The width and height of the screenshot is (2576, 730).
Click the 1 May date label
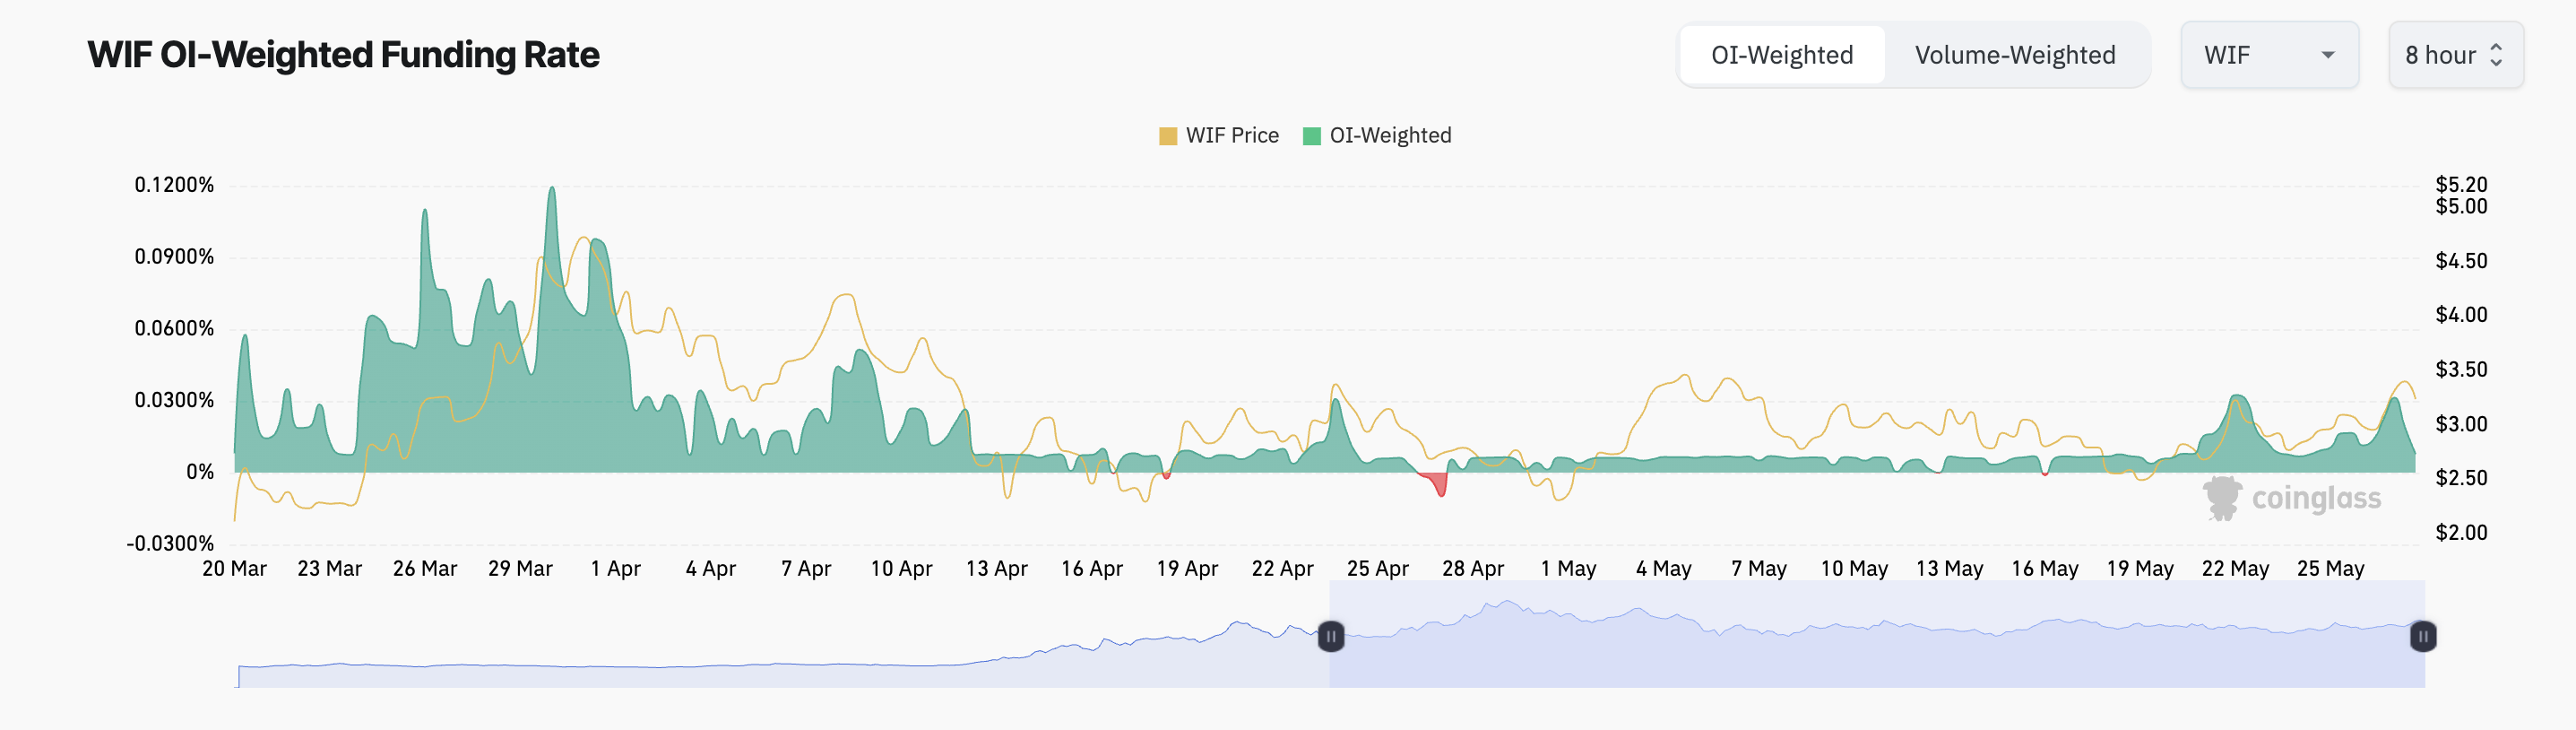point(1568,569)
